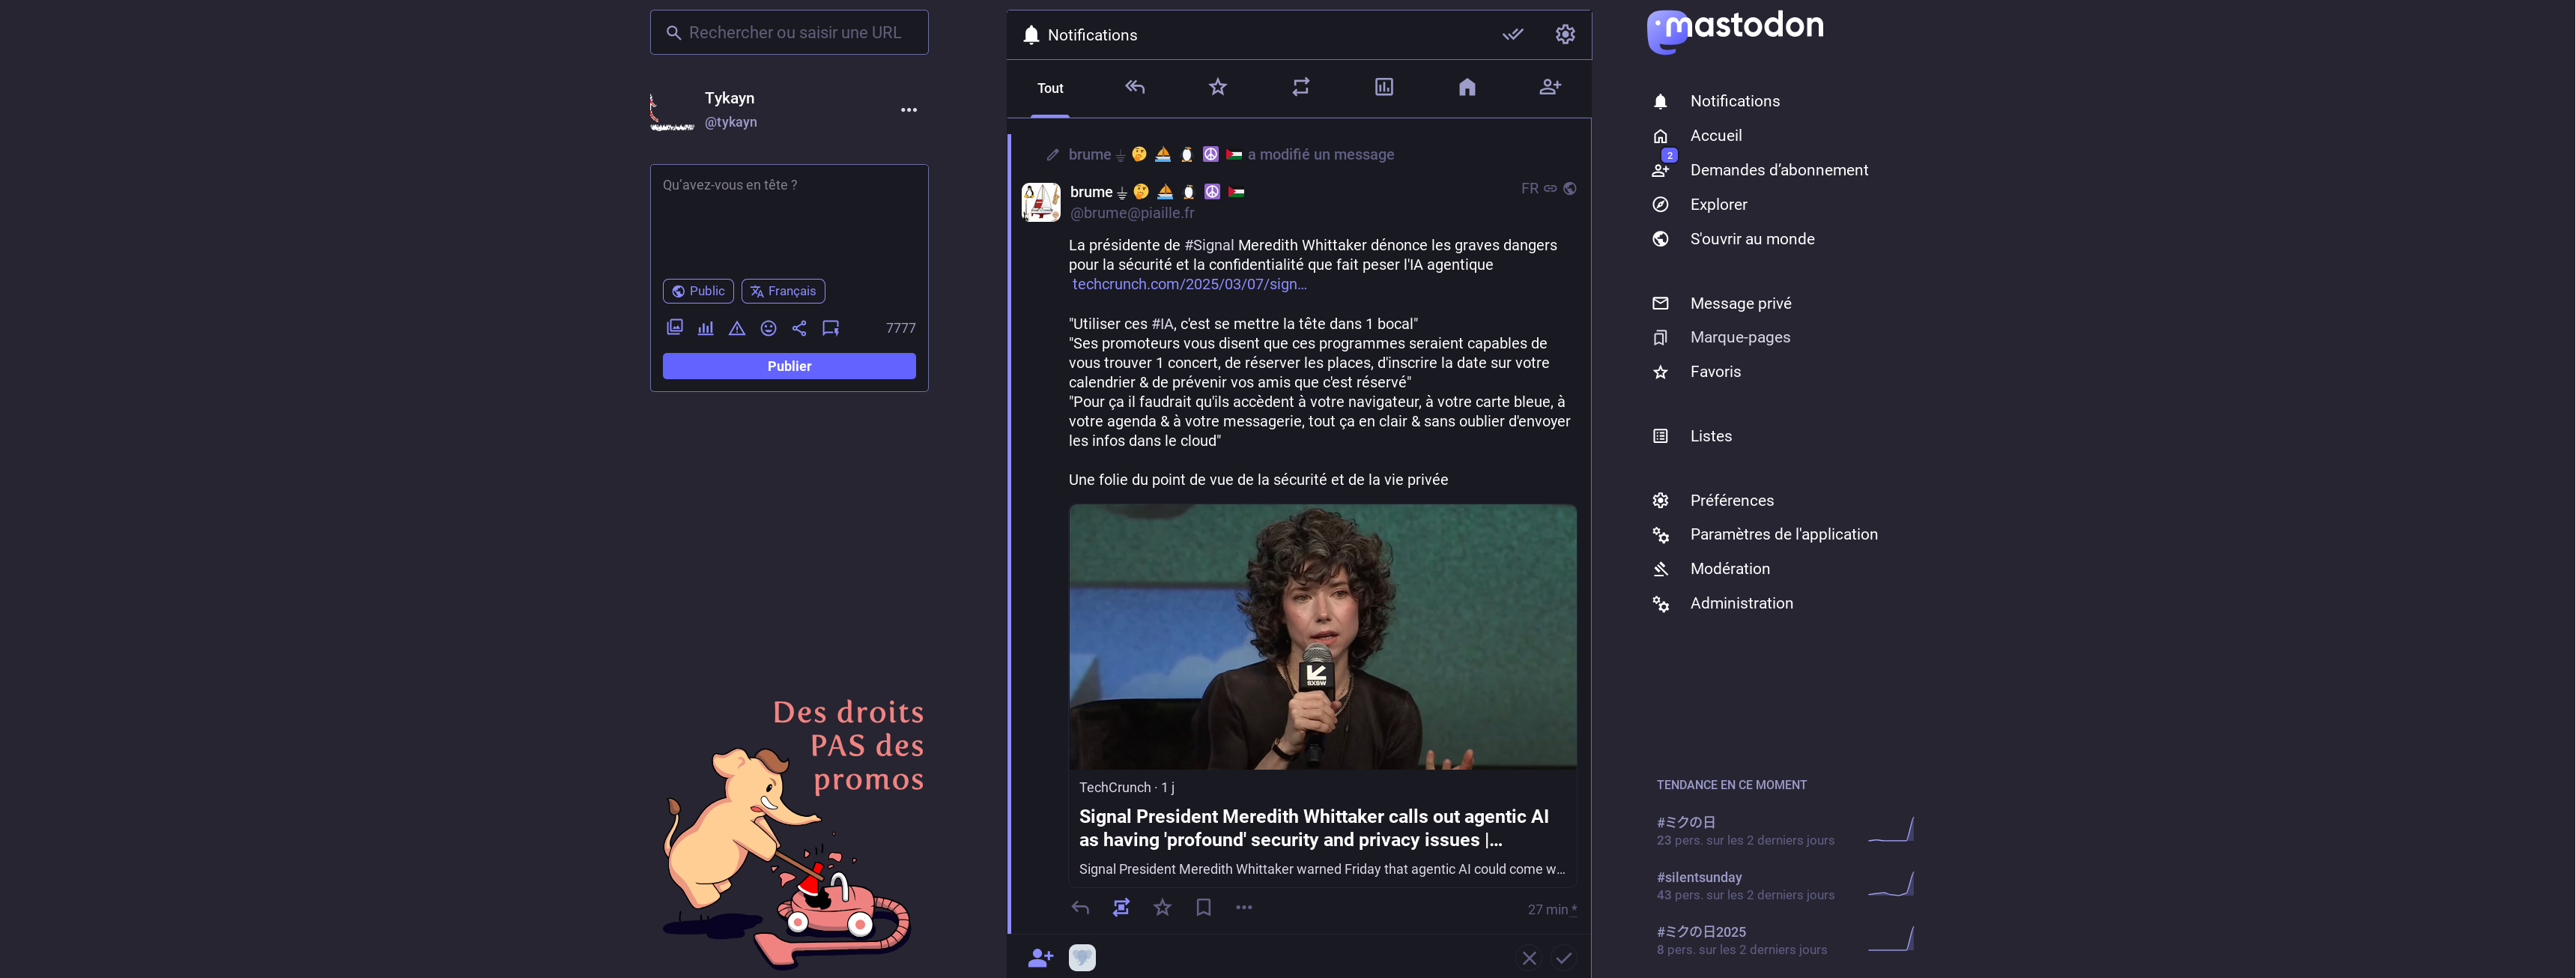Open the emoji picker
This screenshot has height=978, width=2576.
coord(768,328)
